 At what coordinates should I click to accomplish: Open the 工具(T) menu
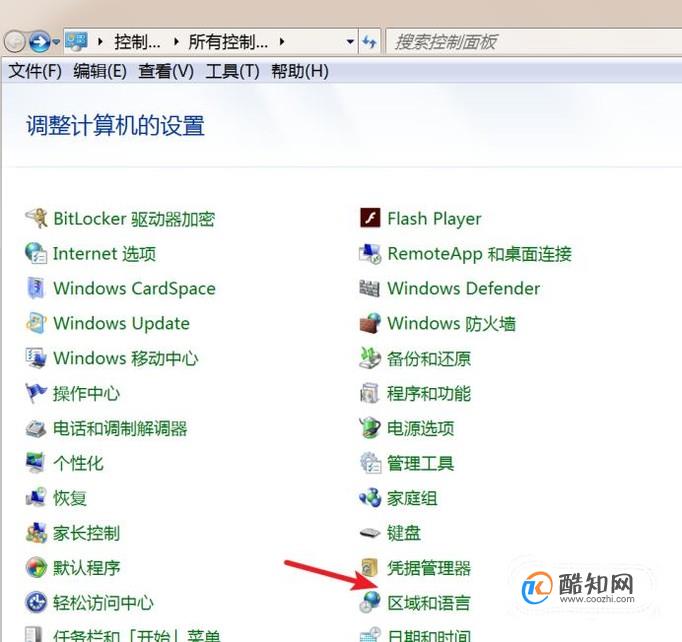(232, 71)
